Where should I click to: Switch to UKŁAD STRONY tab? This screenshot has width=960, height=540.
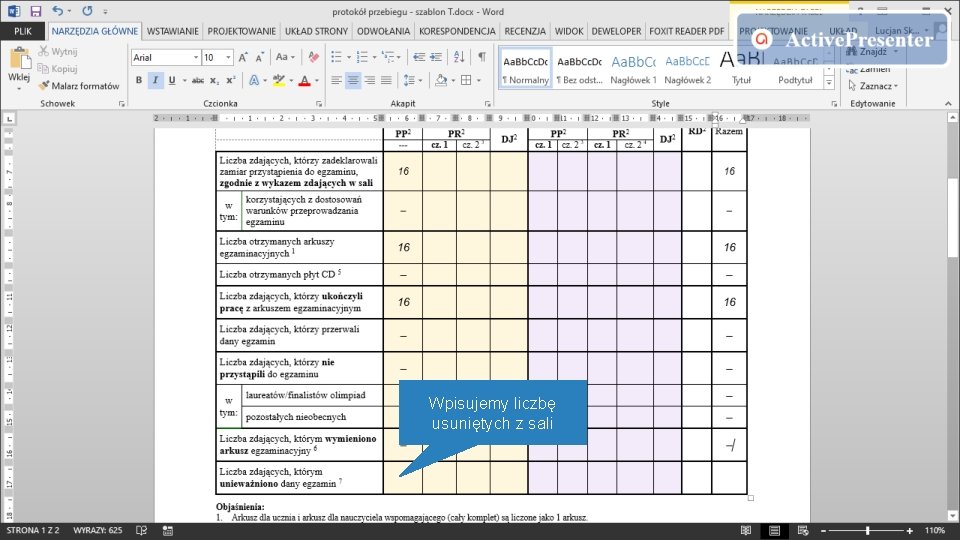[316, 31]
